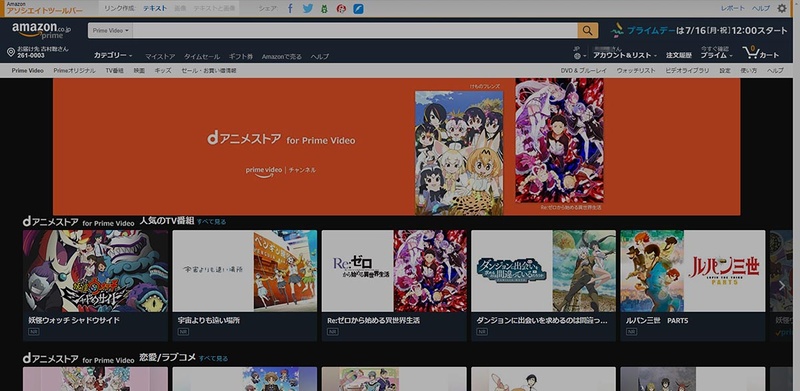Viewport: 800px width, 391px height.
Task: Open 妖怪ウォッチ シャドウサイド thumbnail
Action: [x=95, y=271]
